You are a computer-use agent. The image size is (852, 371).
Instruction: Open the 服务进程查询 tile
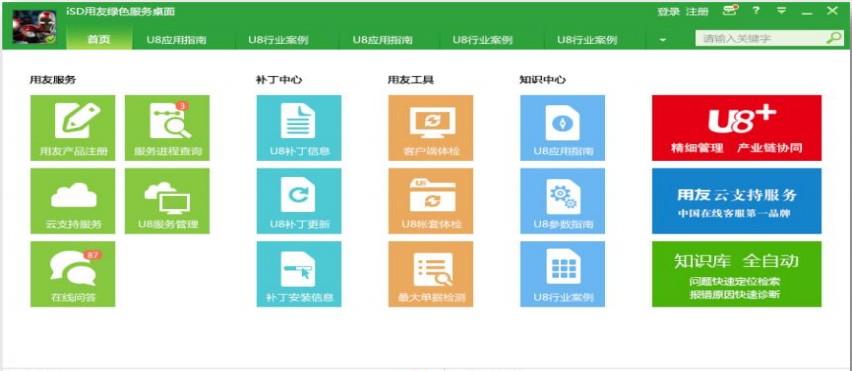click(x=167, y=128)
